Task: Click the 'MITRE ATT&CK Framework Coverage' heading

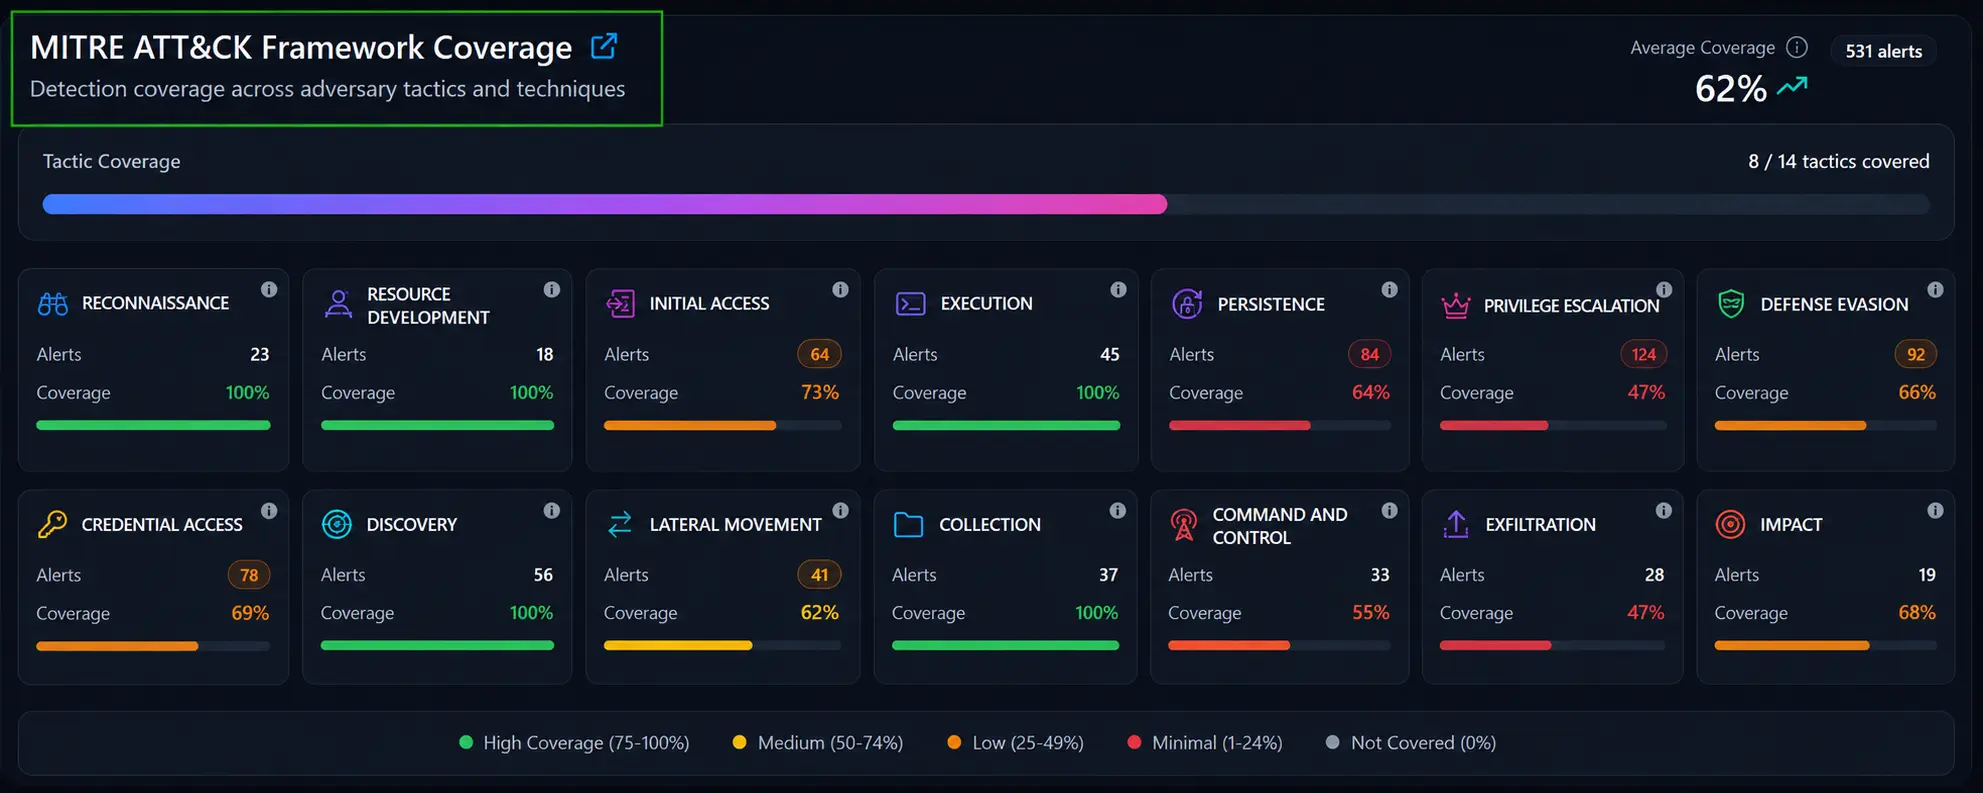Action: [301, 47]
